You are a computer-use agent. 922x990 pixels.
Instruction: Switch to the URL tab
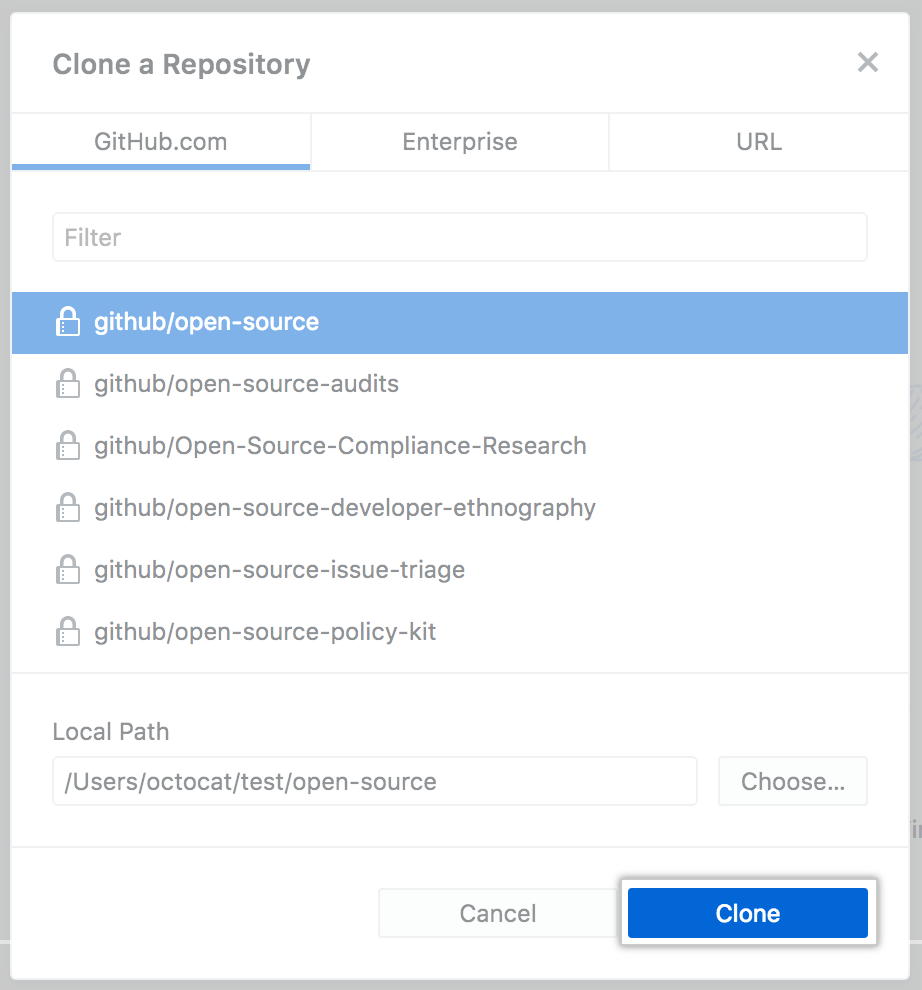(758, 142)
